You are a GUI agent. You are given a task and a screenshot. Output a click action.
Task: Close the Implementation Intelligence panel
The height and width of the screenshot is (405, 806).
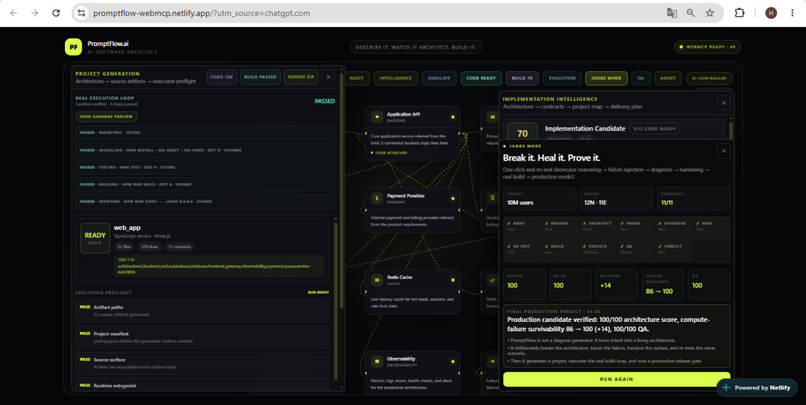point(723,103)
